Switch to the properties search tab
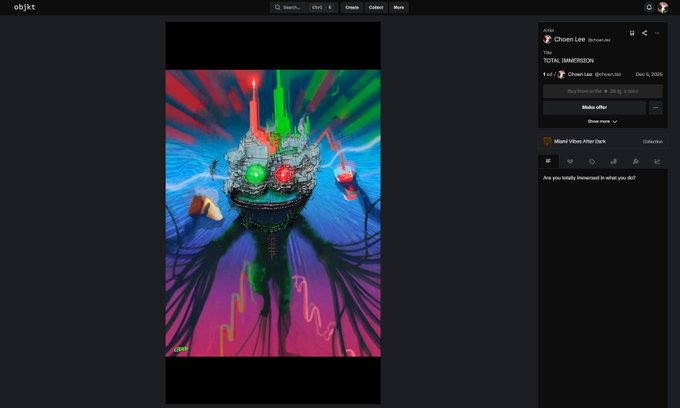Screen dimensions: 680x408 click(x=635, y=161)
